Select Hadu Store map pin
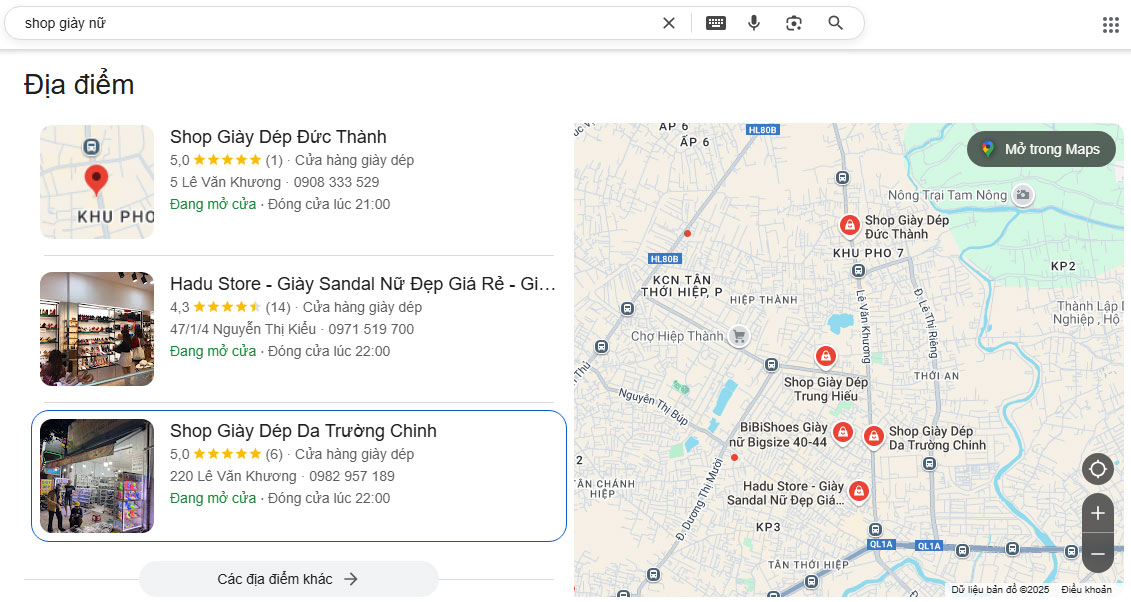This screenshot has height=602, width=1131. (x=858, y=492)
